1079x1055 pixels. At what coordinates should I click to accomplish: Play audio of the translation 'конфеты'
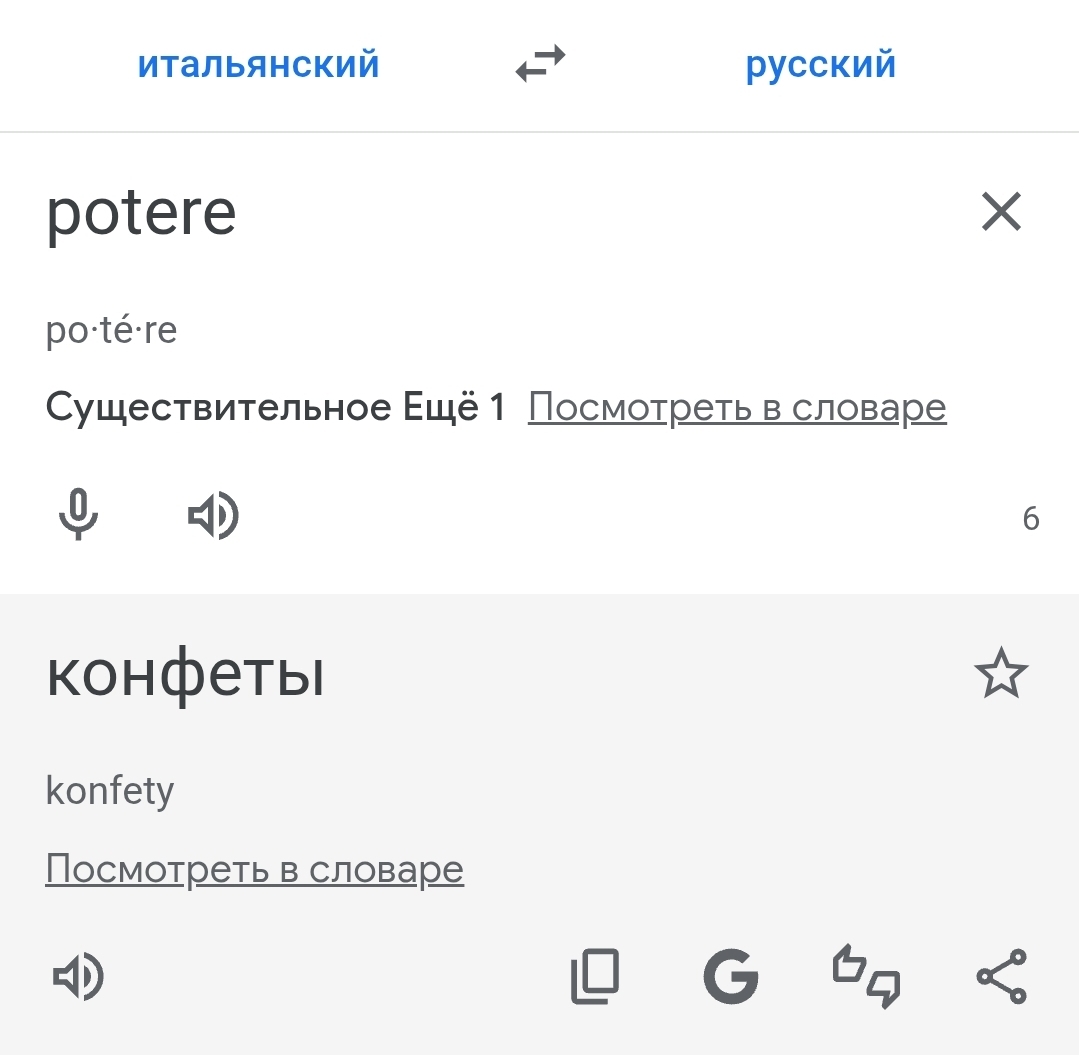tap(78, 977)
